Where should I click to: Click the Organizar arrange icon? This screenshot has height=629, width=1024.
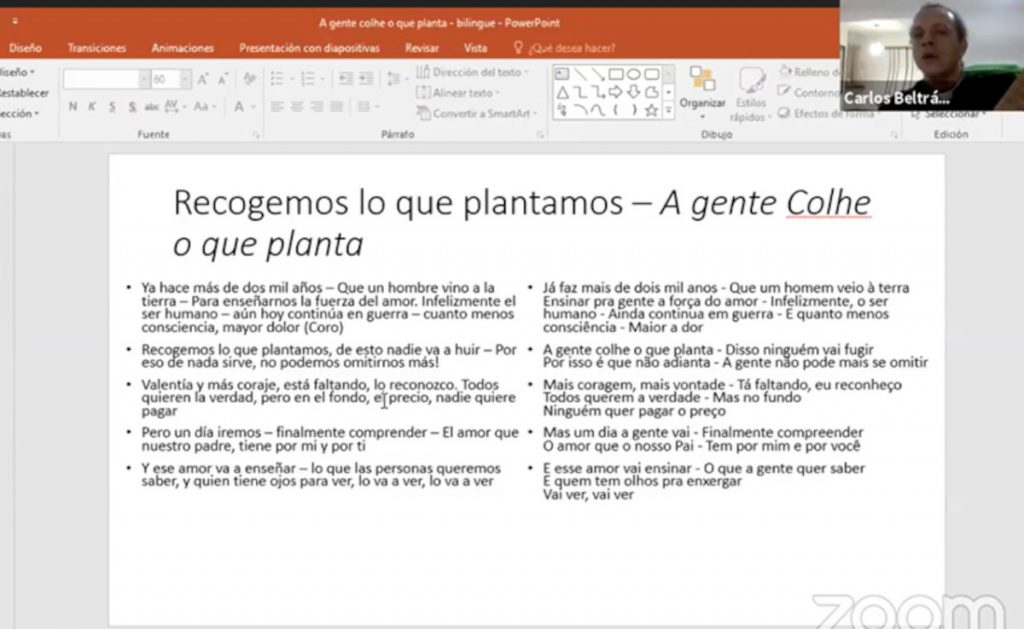(702, 88)
